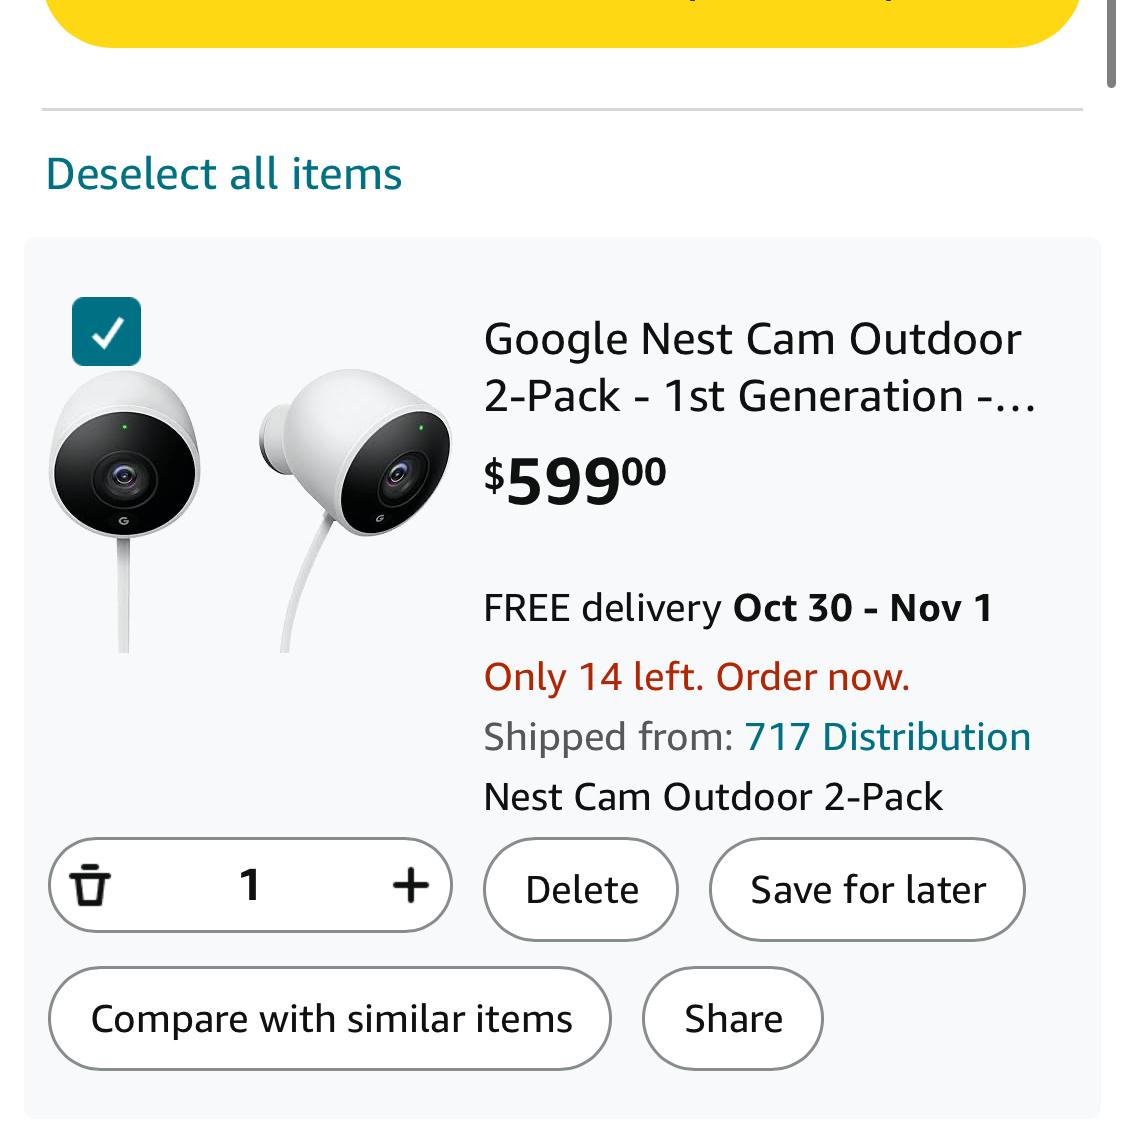Click the Nest Cam Outdoor 2-Pack variant text
The image size is (1125, 1123).
pyautogui.click(x=712, y=797)
